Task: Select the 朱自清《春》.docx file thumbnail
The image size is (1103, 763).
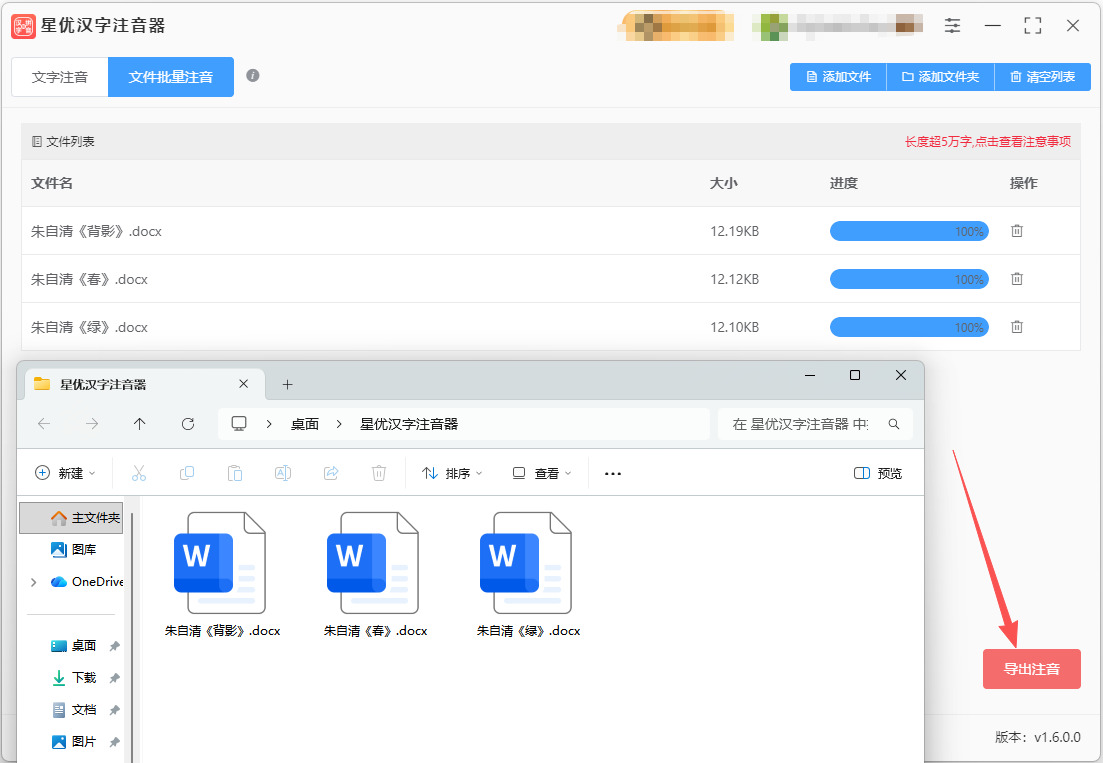Action: 376,575
